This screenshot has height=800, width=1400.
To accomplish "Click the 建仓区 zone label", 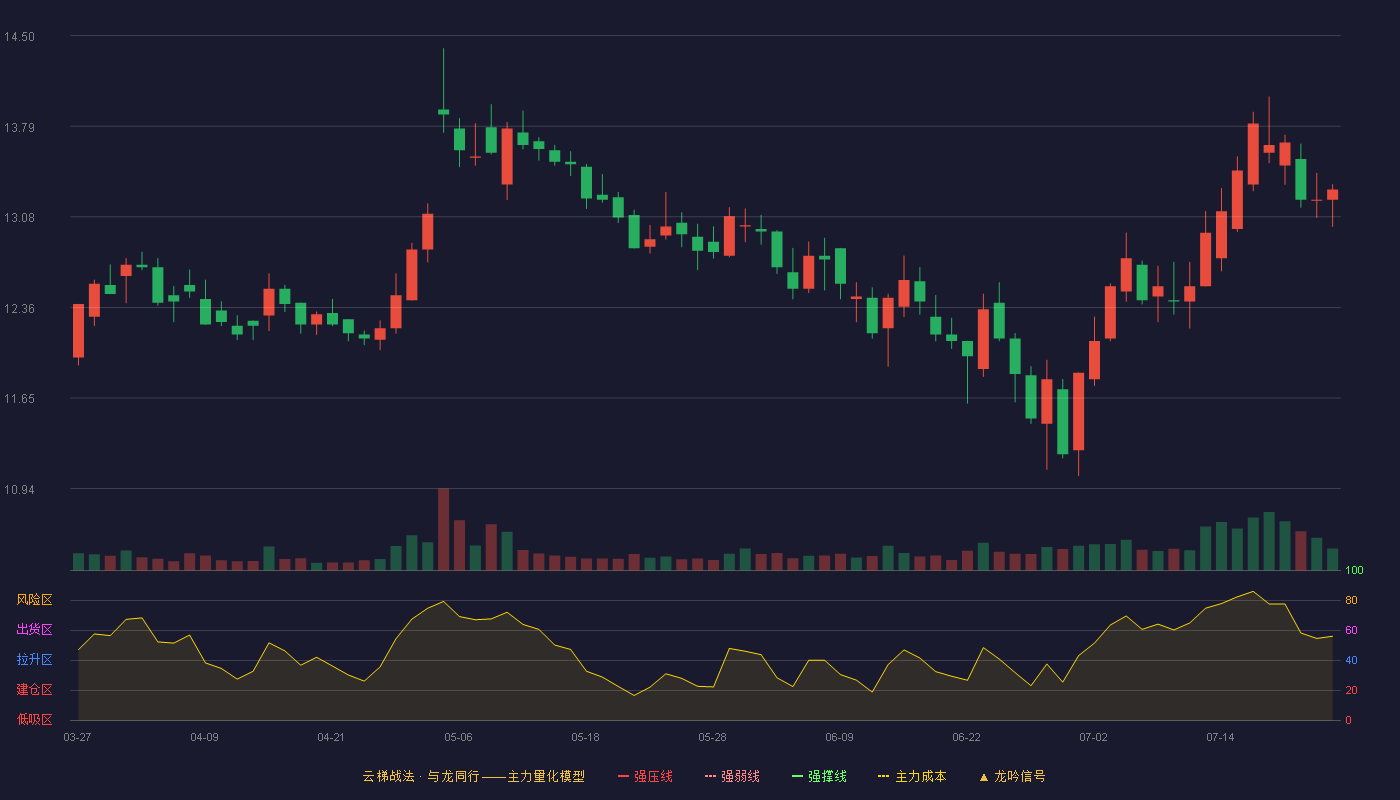I will (34, 690).
